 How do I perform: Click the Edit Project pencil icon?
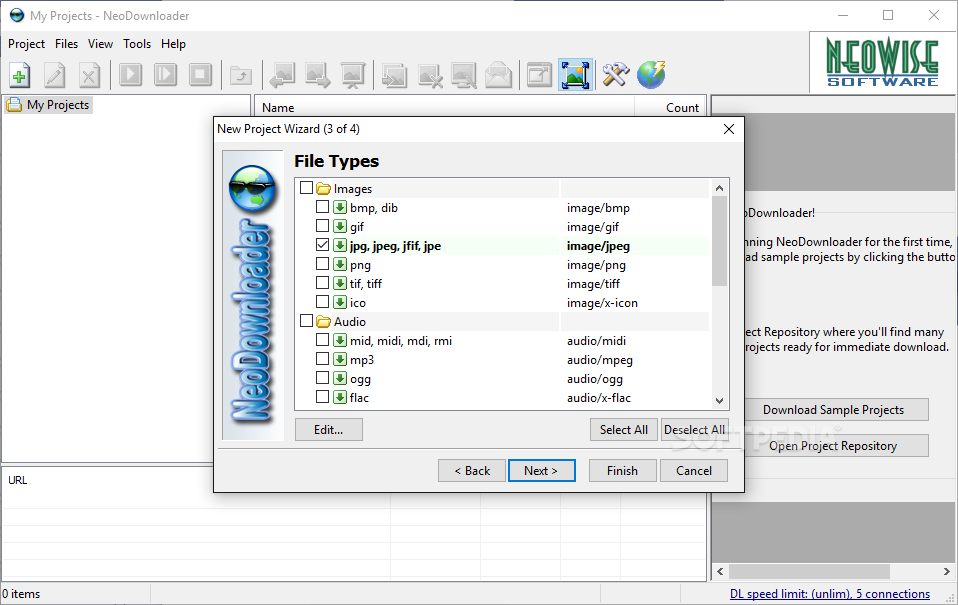55,75
